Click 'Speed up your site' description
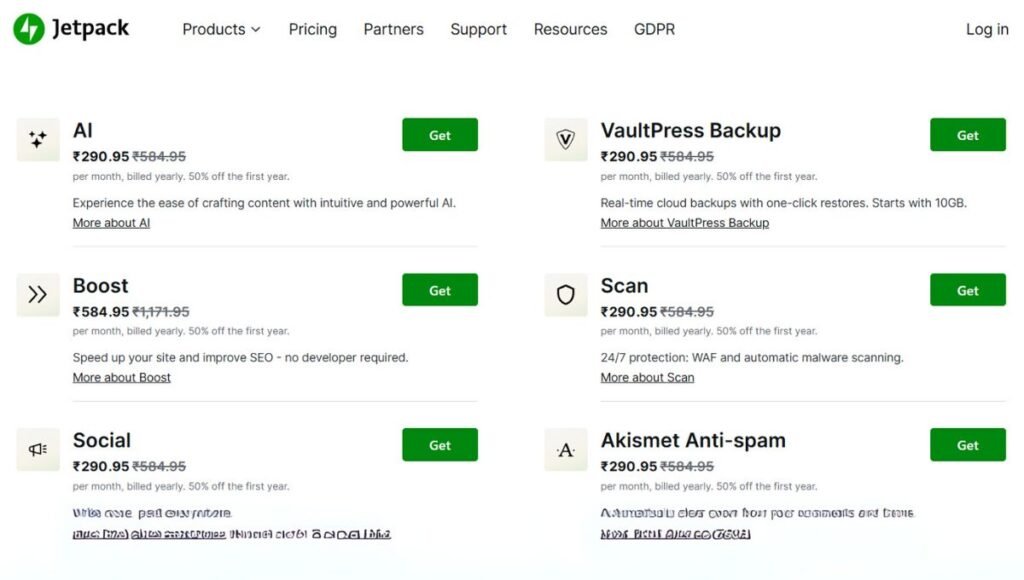 coord(240,358)
